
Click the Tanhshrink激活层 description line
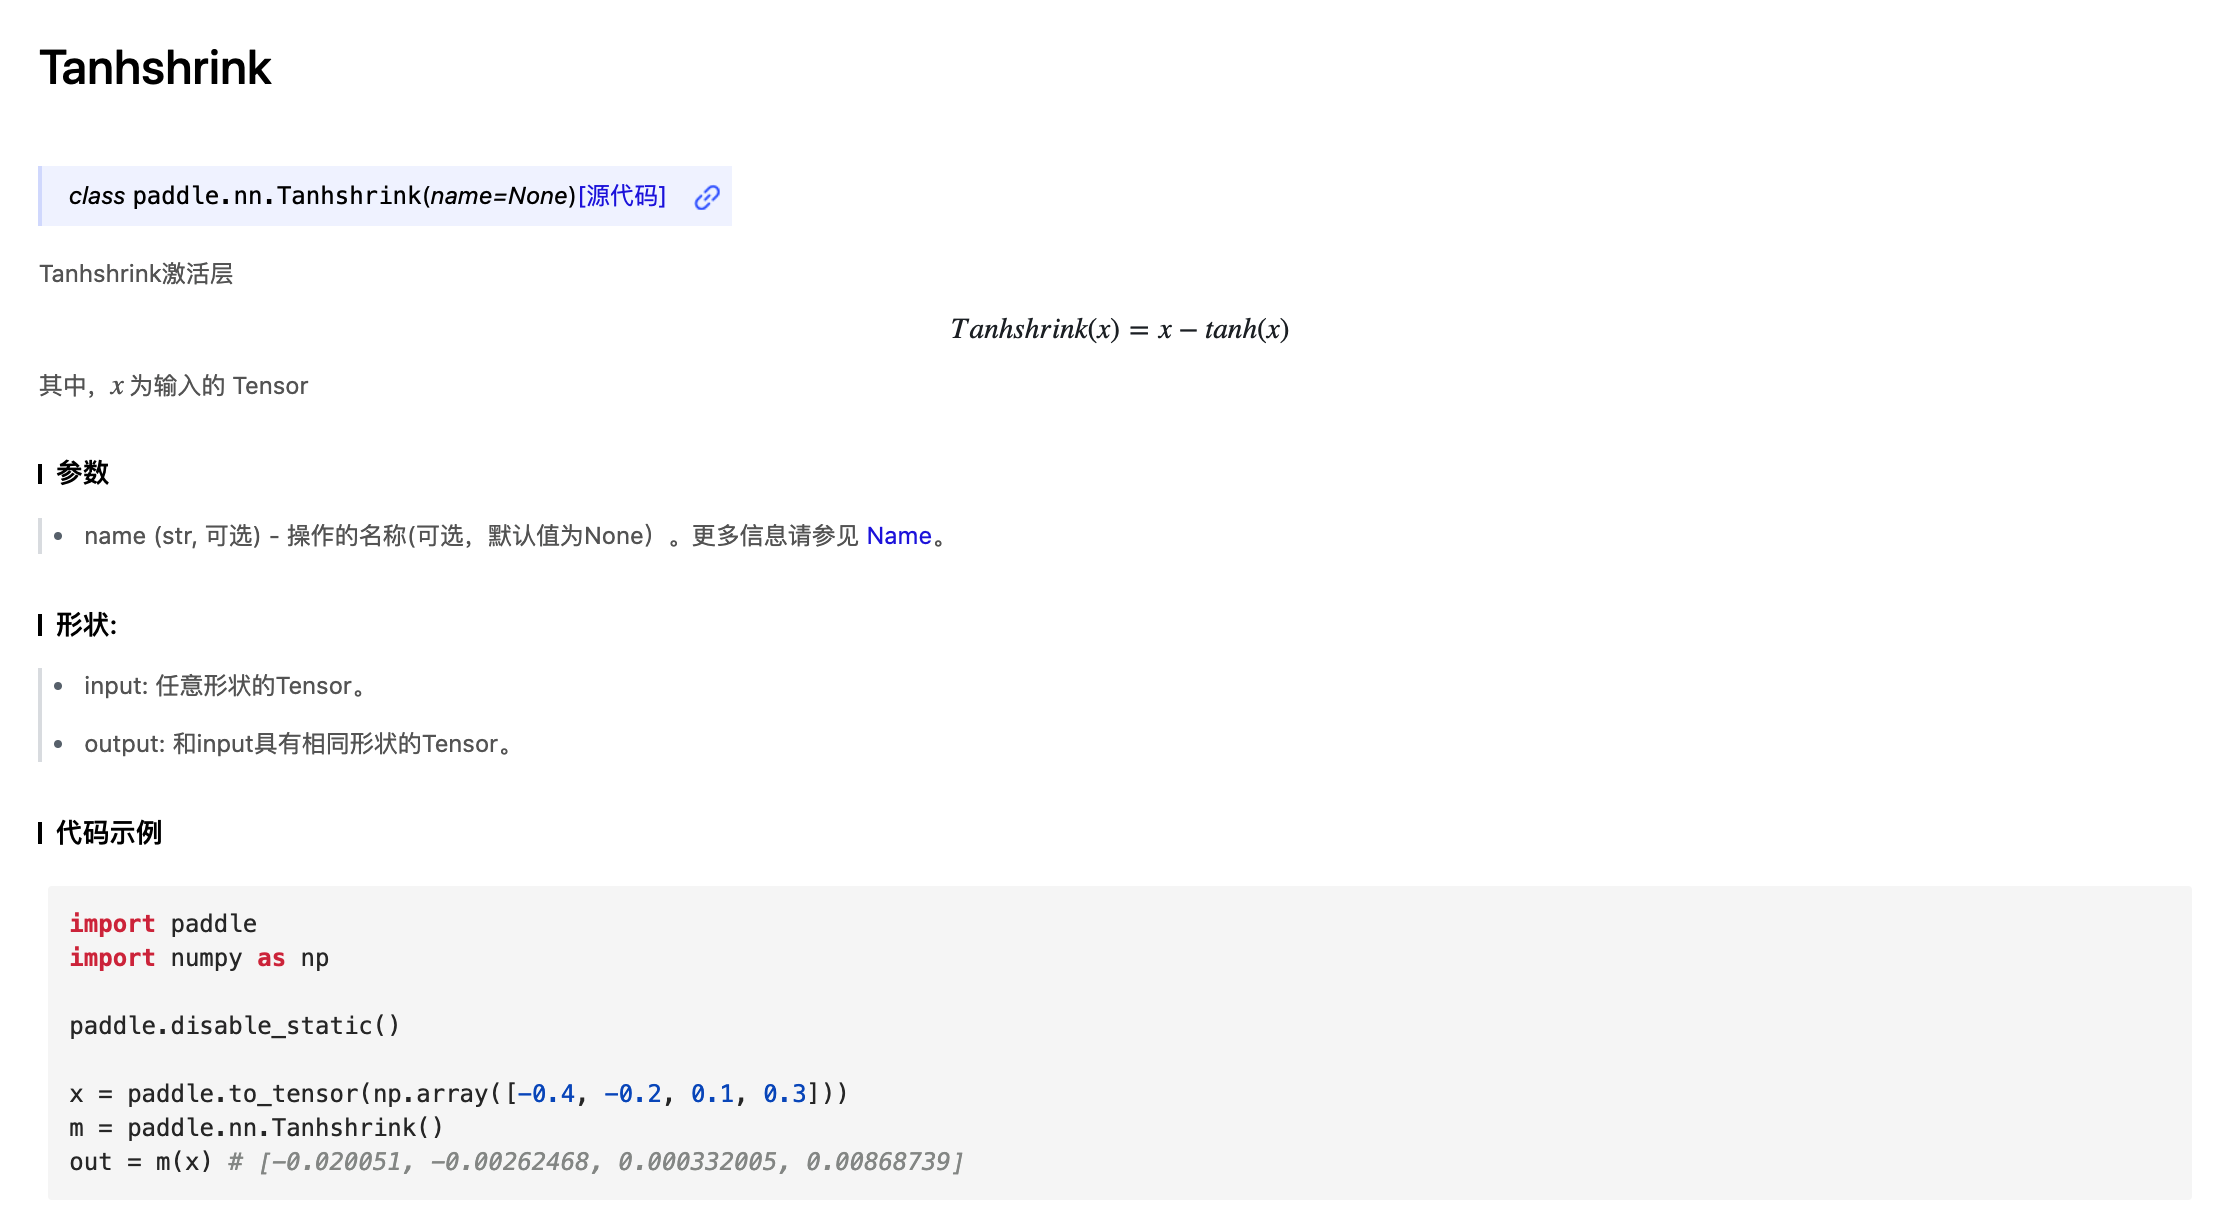(136, 274)
